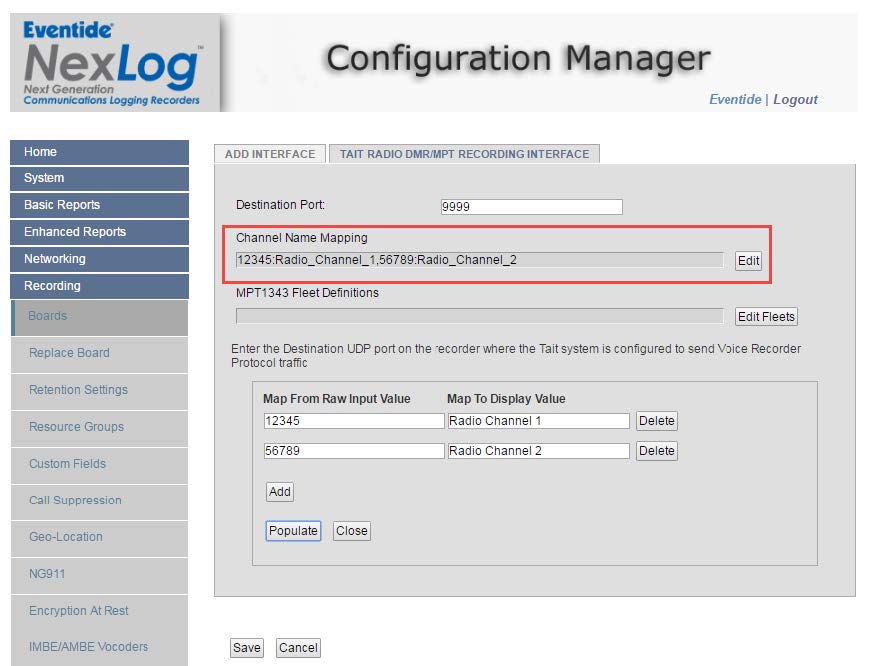Screen dimensions: 872x666
Task: Save the interface configuration
Action: 246,648
